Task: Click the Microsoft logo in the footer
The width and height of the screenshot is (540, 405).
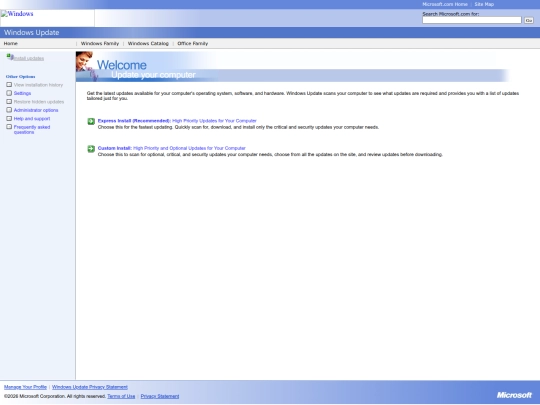Action: 514,395
